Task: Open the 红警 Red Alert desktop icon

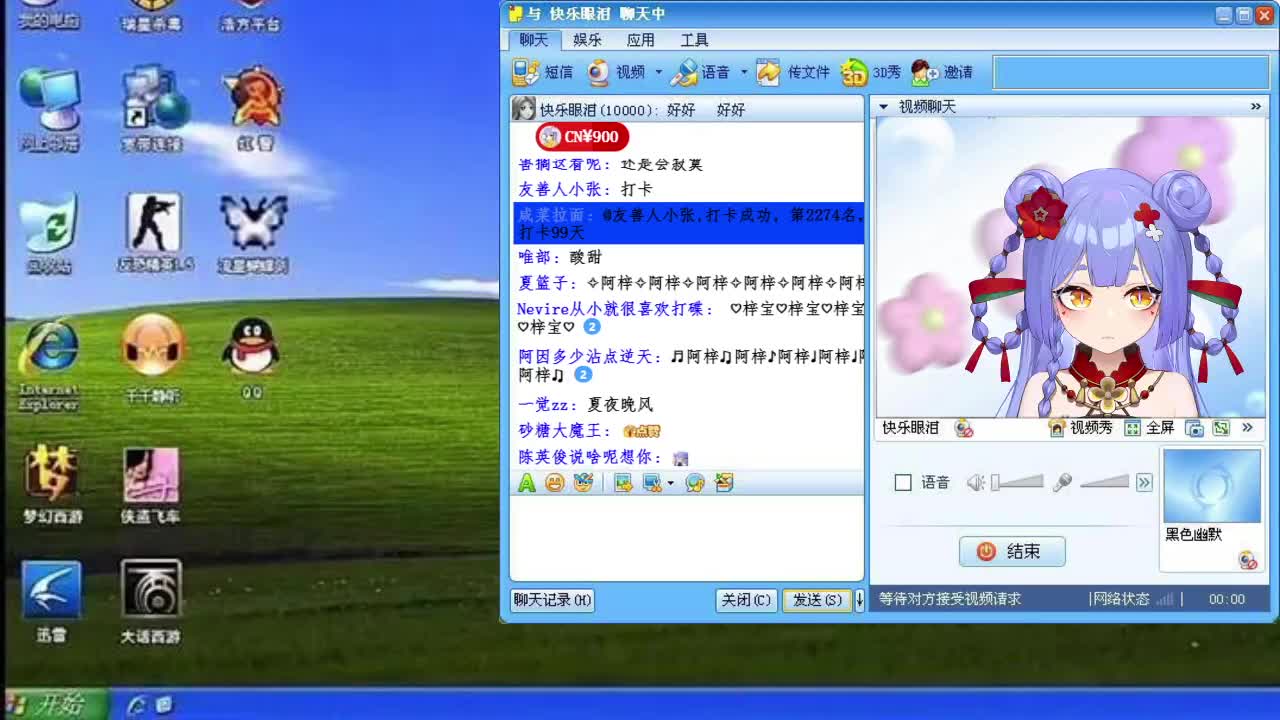Action: pos(255,110)
